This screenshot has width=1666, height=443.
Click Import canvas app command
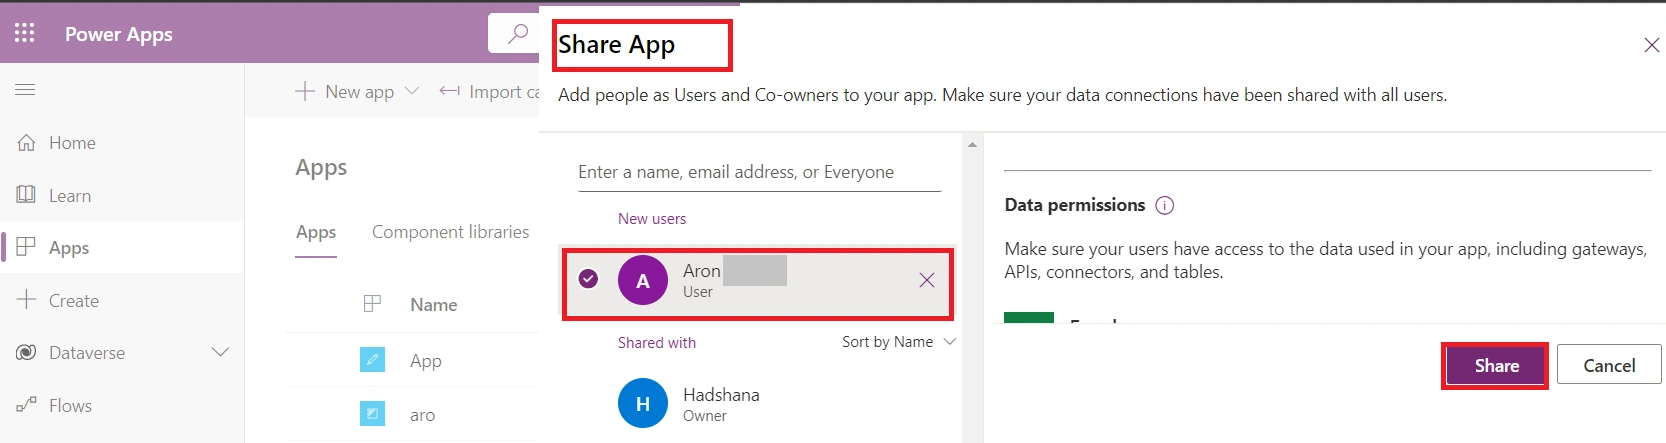[489, 92]
